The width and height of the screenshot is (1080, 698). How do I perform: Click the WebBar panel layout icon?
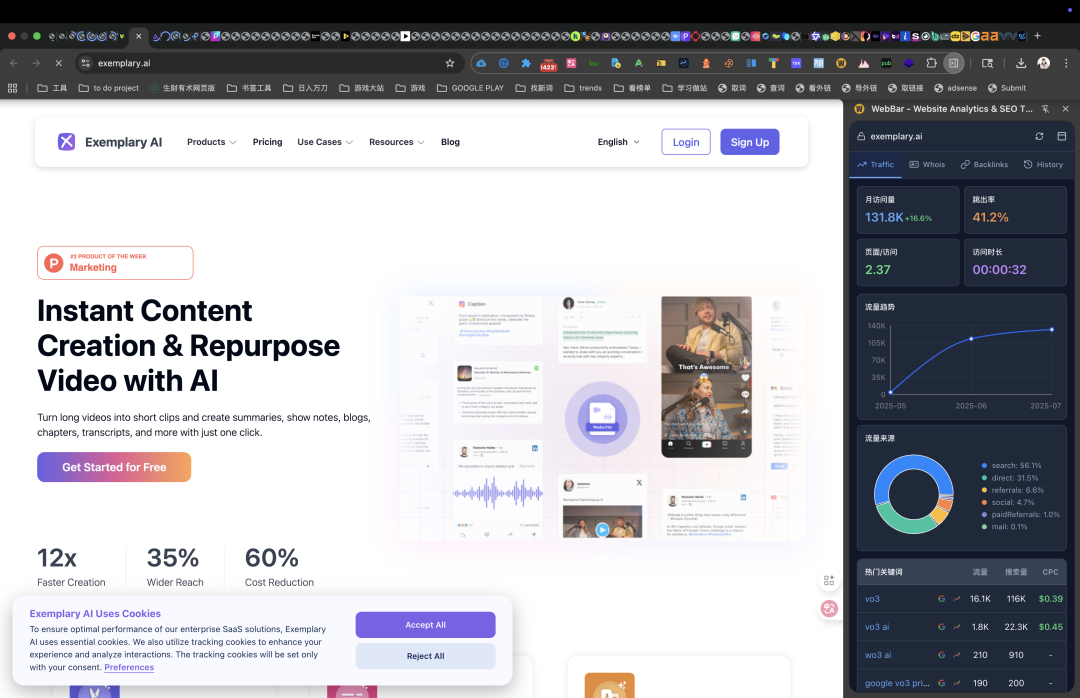pos(1061,136)
